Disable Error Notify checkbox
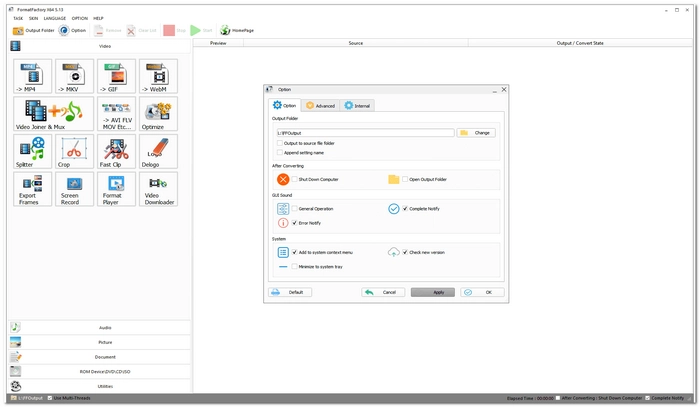The width and height of the screenshot is (700, 407). [x=295, y=223]
